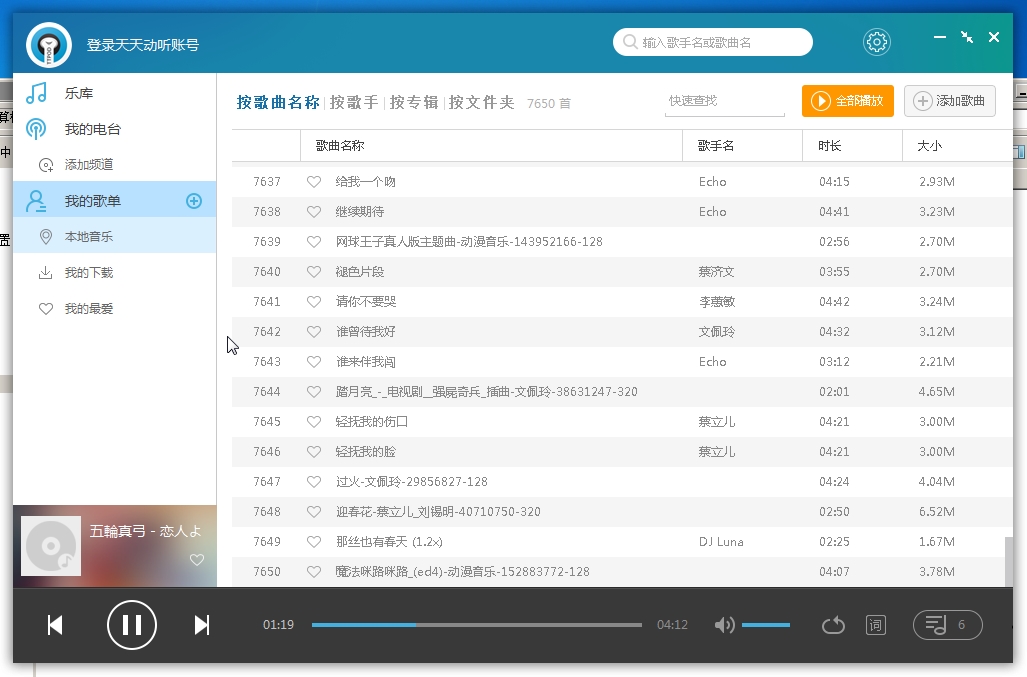Switch to 按专辑 sorting tab
The height and width of the screenshot is (677, 1027).
pyautogui.click(x=414, y=102)
